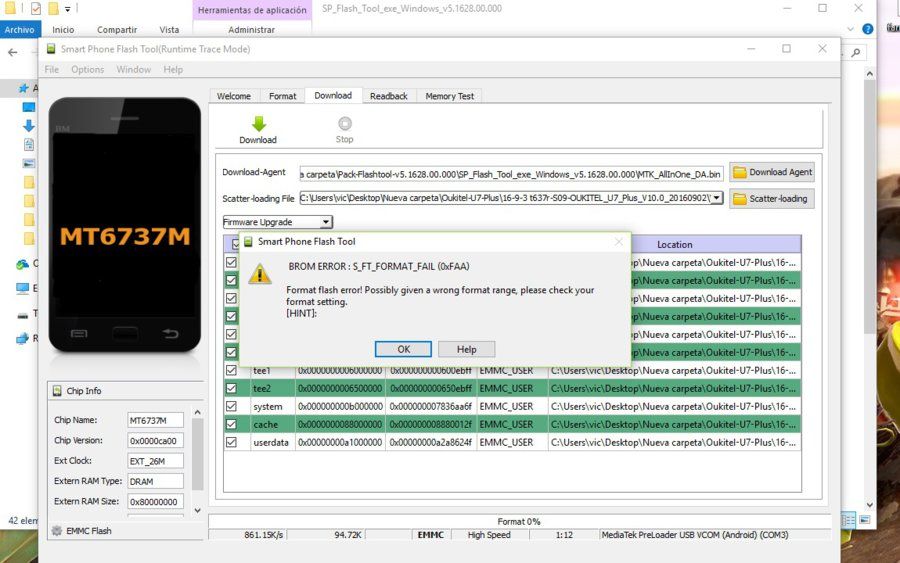
Task: Click the Quick access star icon in Explorer
Action: [x=24, y=88]
